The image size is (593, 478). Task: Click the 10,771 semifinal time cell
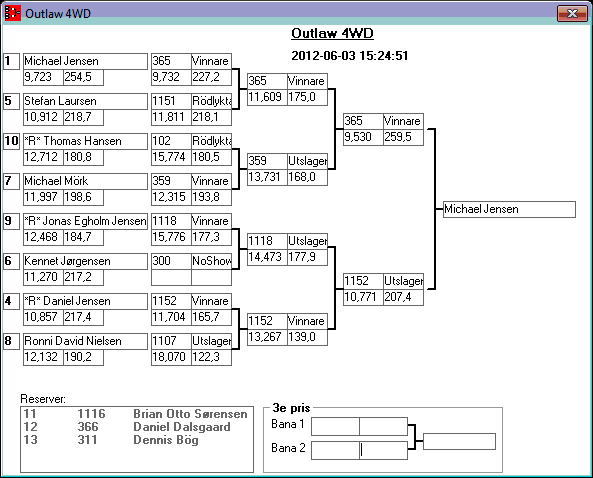tap(363, 297)
